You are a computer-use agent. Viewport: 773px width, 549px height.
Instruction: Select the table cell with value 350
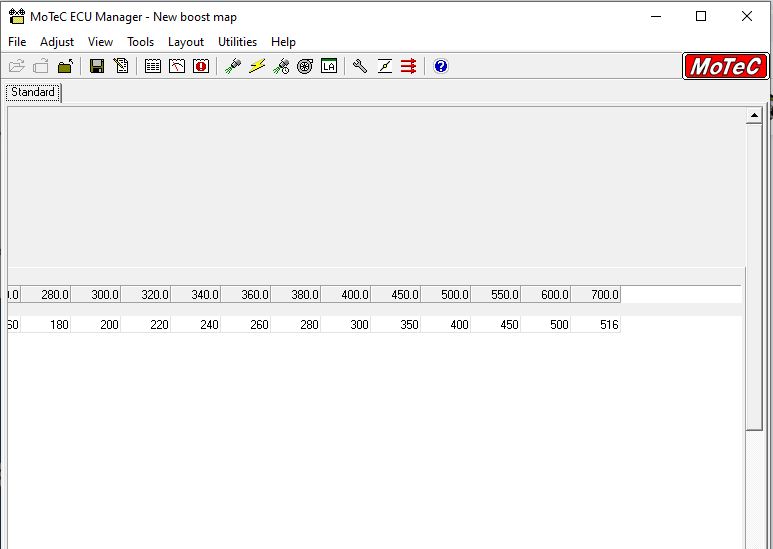(x=396, y=324)
